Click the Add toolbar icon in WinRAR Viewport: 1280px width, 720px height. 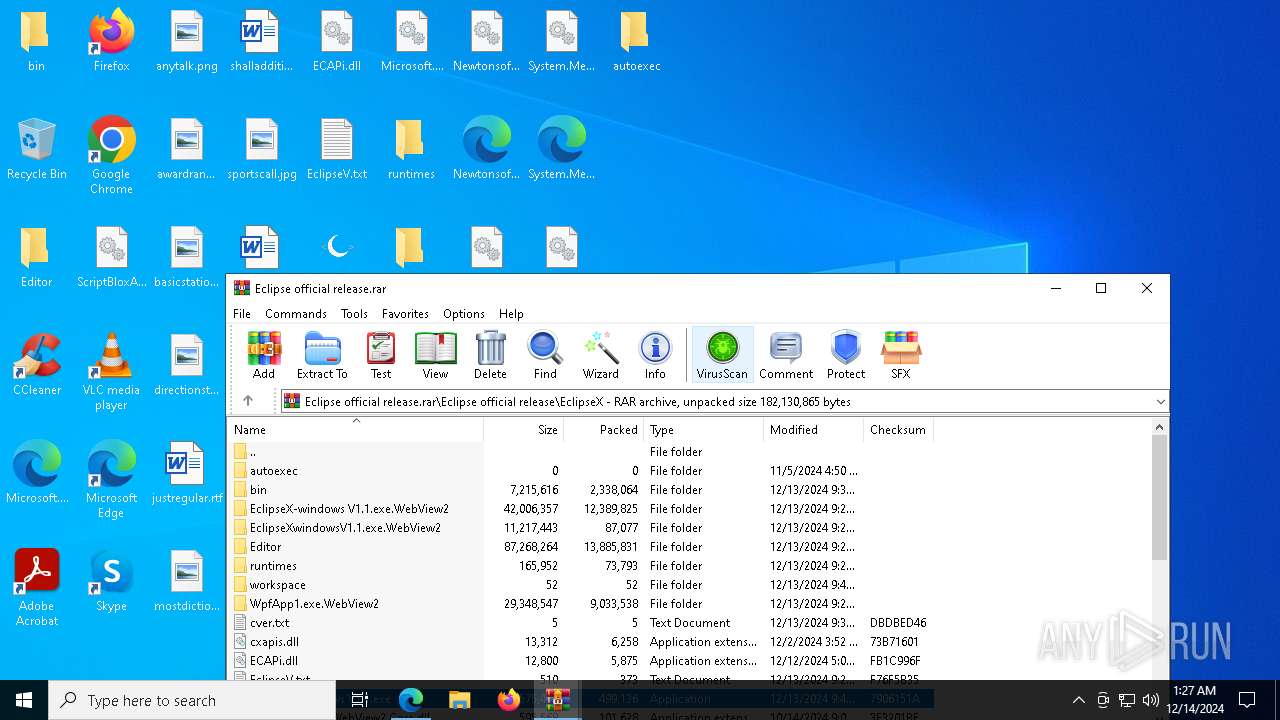coord(264,355)
